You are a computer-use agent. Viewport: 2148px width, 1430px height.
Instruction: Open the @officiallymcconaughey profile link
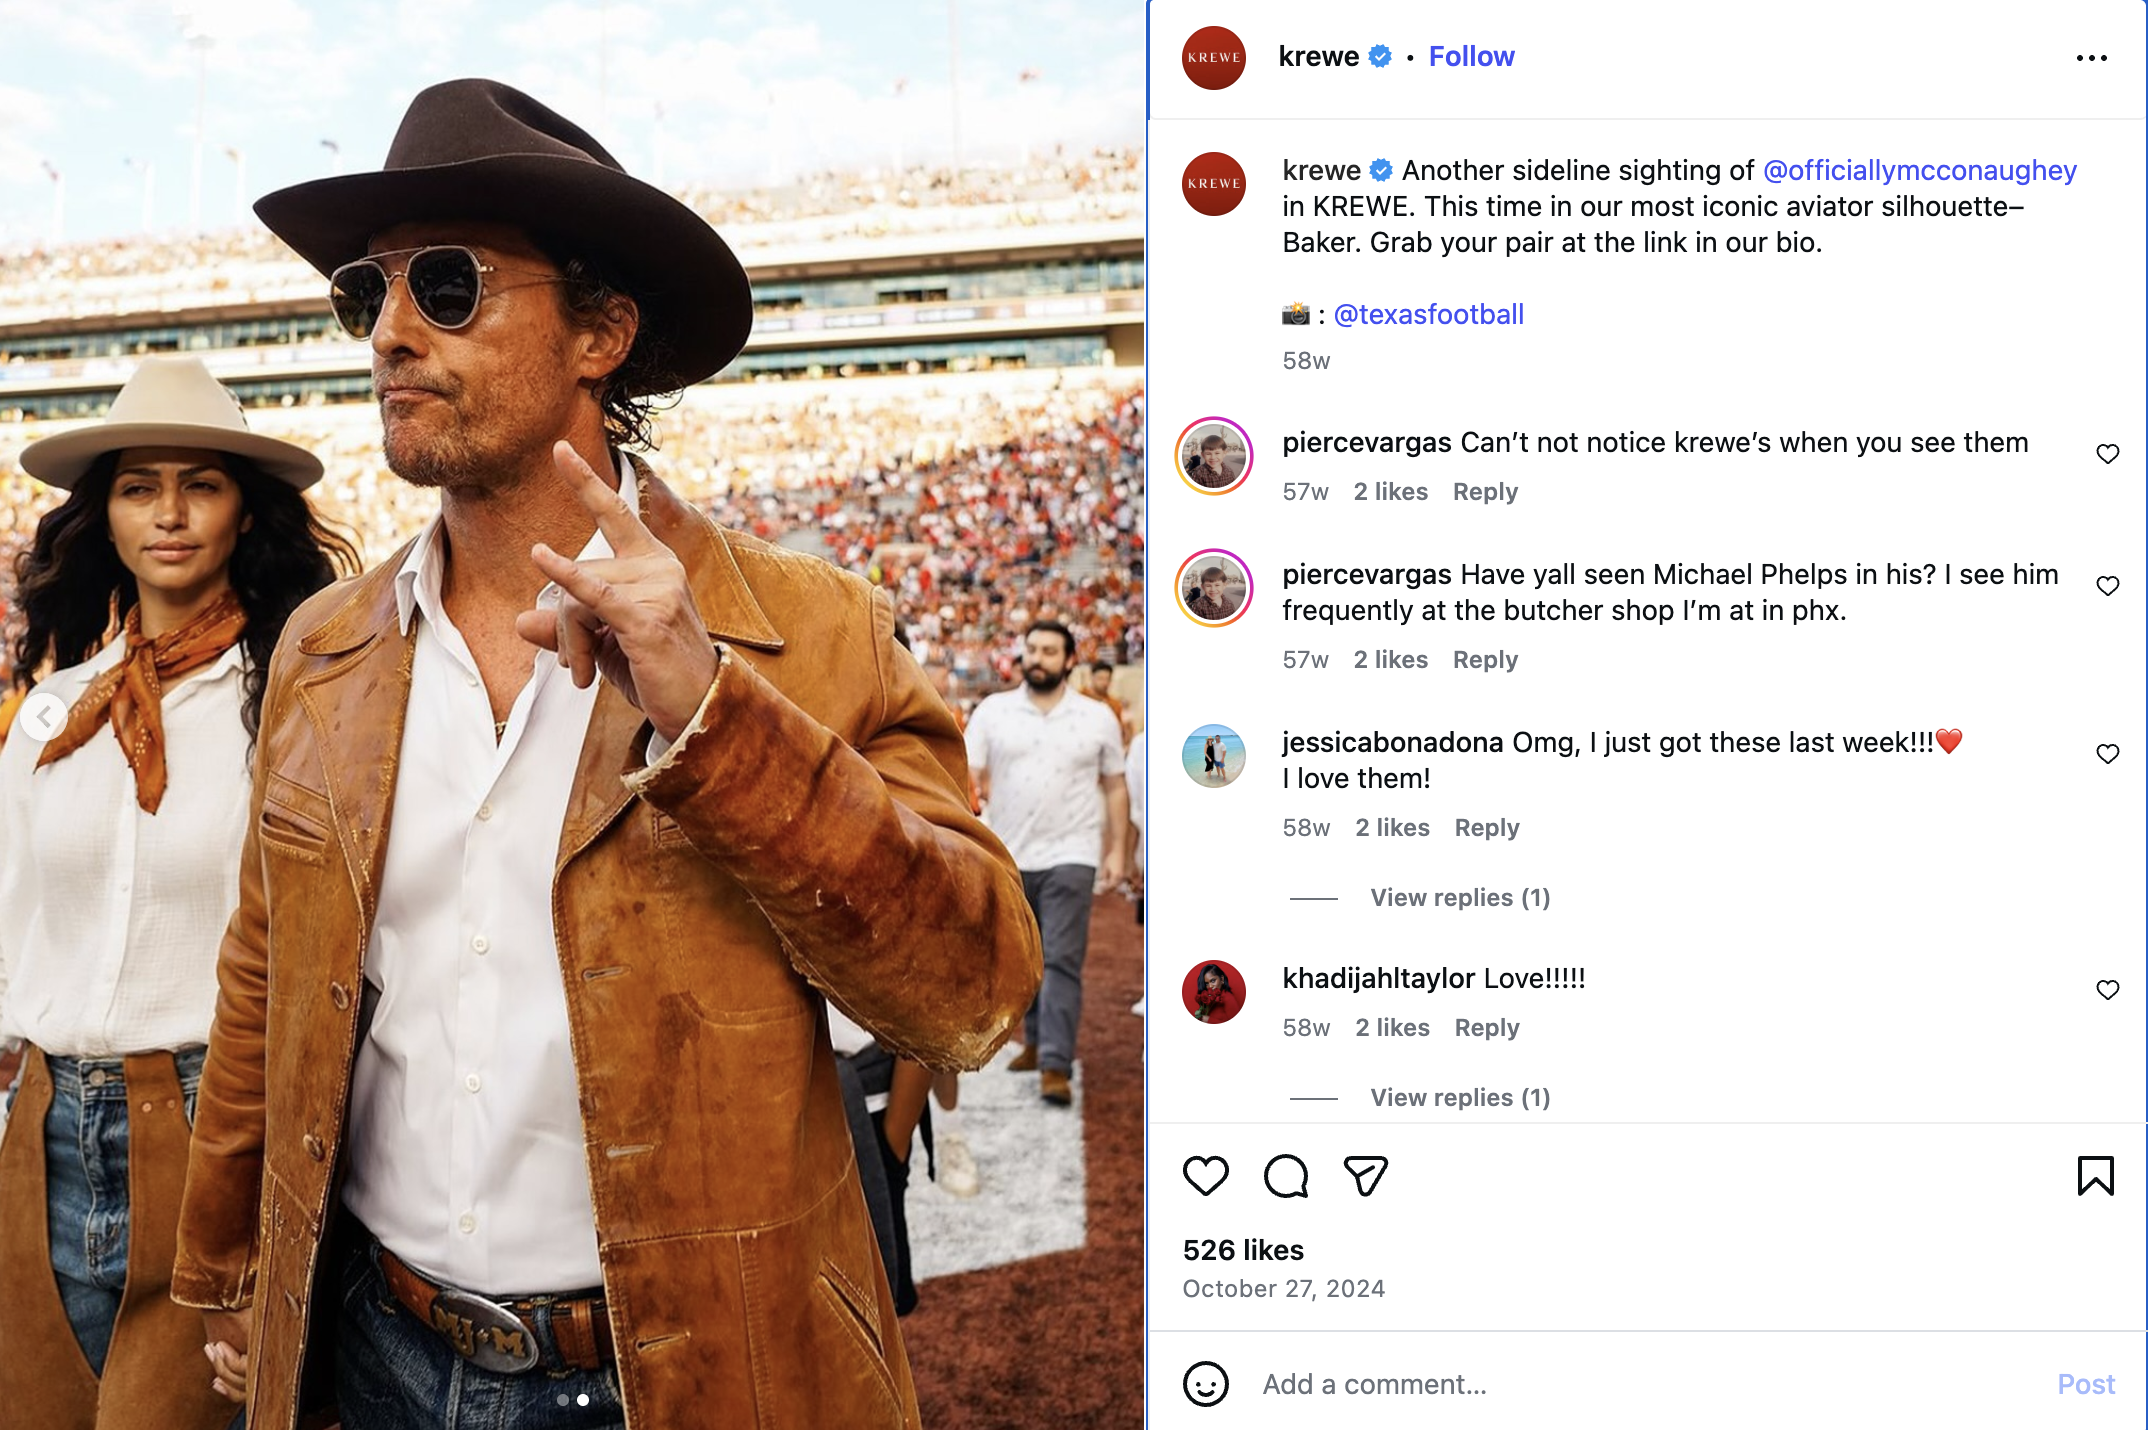(x=1919, y=171)
